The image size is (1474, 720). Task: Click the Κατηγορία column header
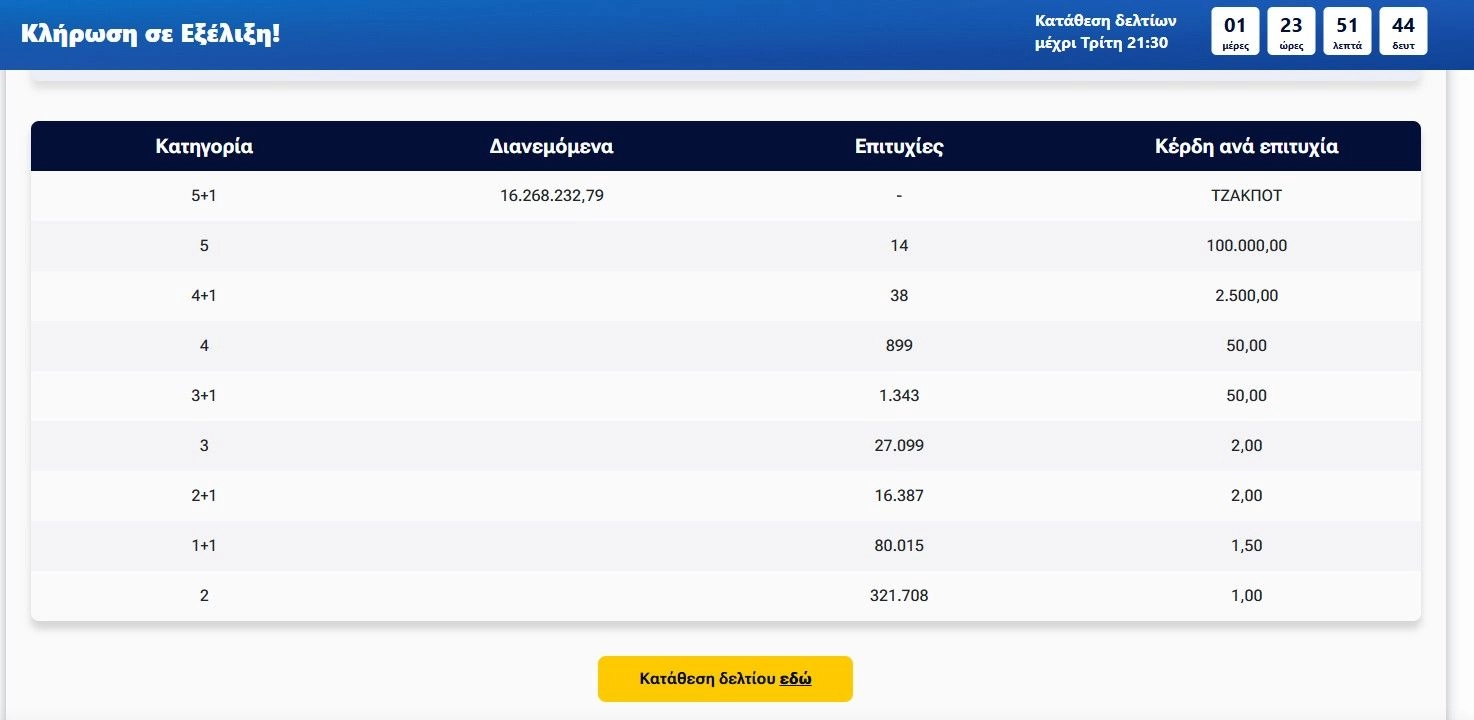[204, 146]
